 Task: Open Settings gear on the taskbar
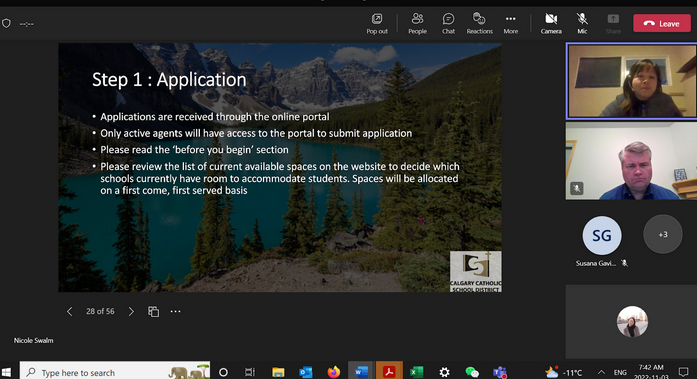(x=444, y=372)
